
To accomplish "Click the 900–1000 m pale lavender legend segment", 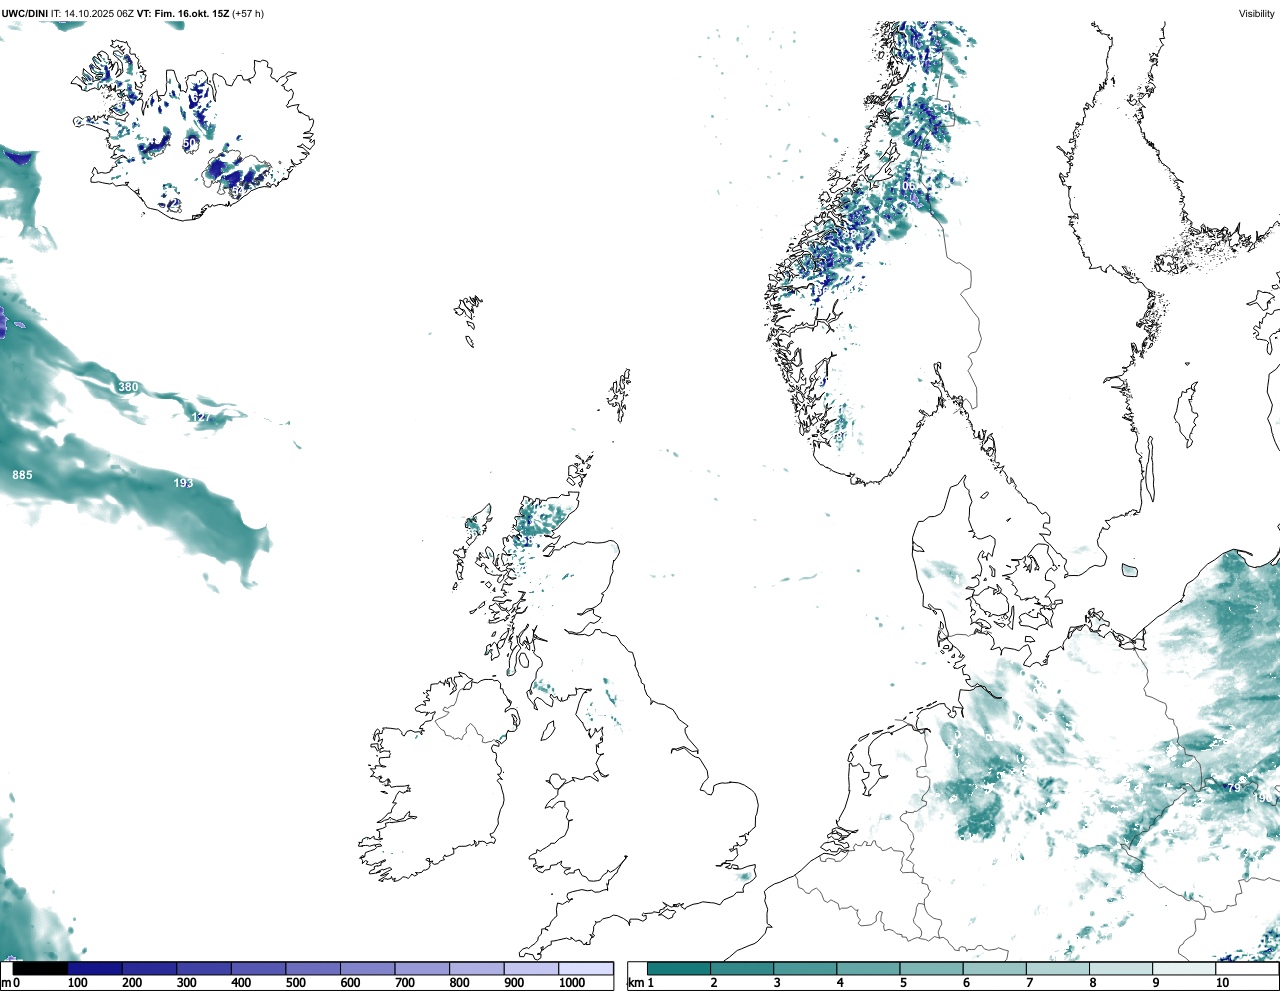I will 531,968.
